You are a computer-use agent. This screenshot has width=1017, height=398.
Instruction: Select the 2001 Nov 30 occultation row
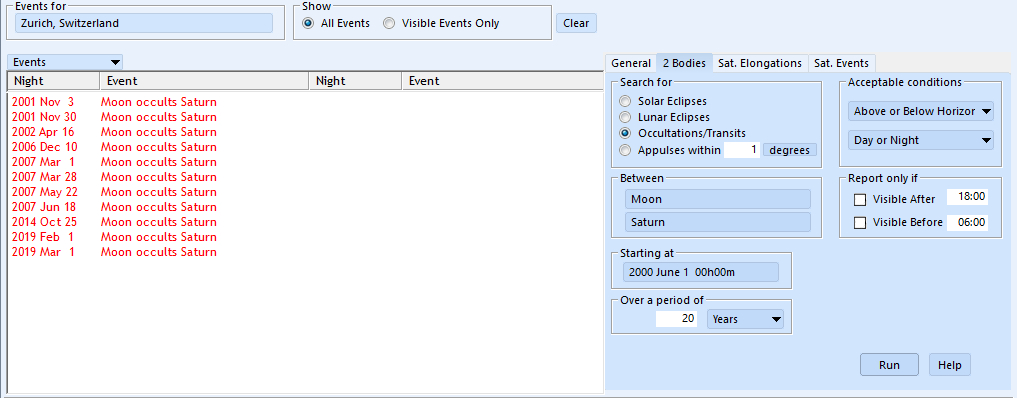[114, 117]
